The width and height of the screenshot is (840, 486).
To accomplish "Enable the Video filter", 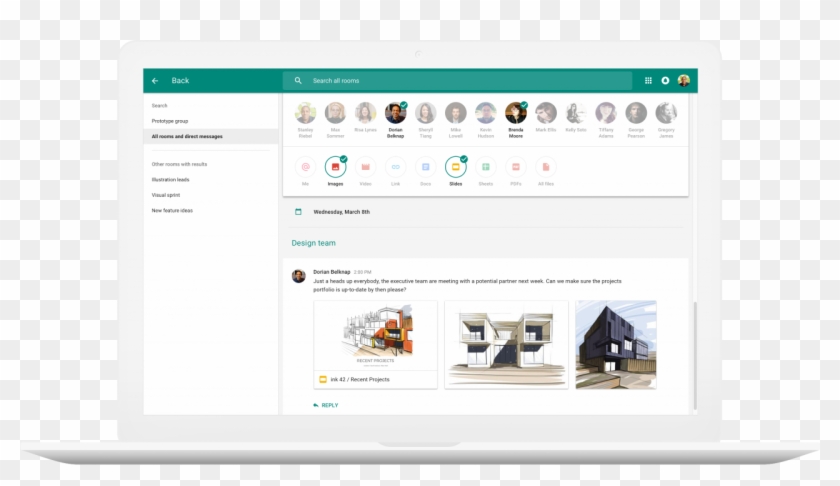I will pos(365,167).
